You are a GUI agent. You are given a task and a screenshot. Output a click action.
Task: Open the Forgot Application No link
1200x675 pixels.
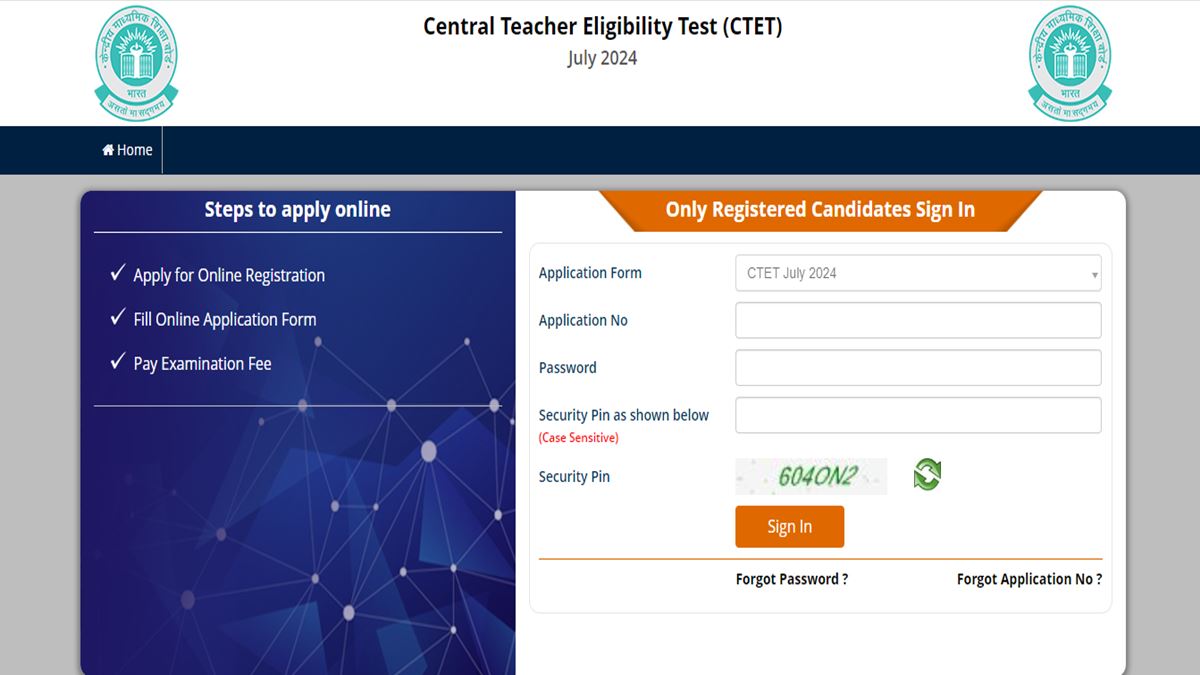click(x=1029, y=578)
